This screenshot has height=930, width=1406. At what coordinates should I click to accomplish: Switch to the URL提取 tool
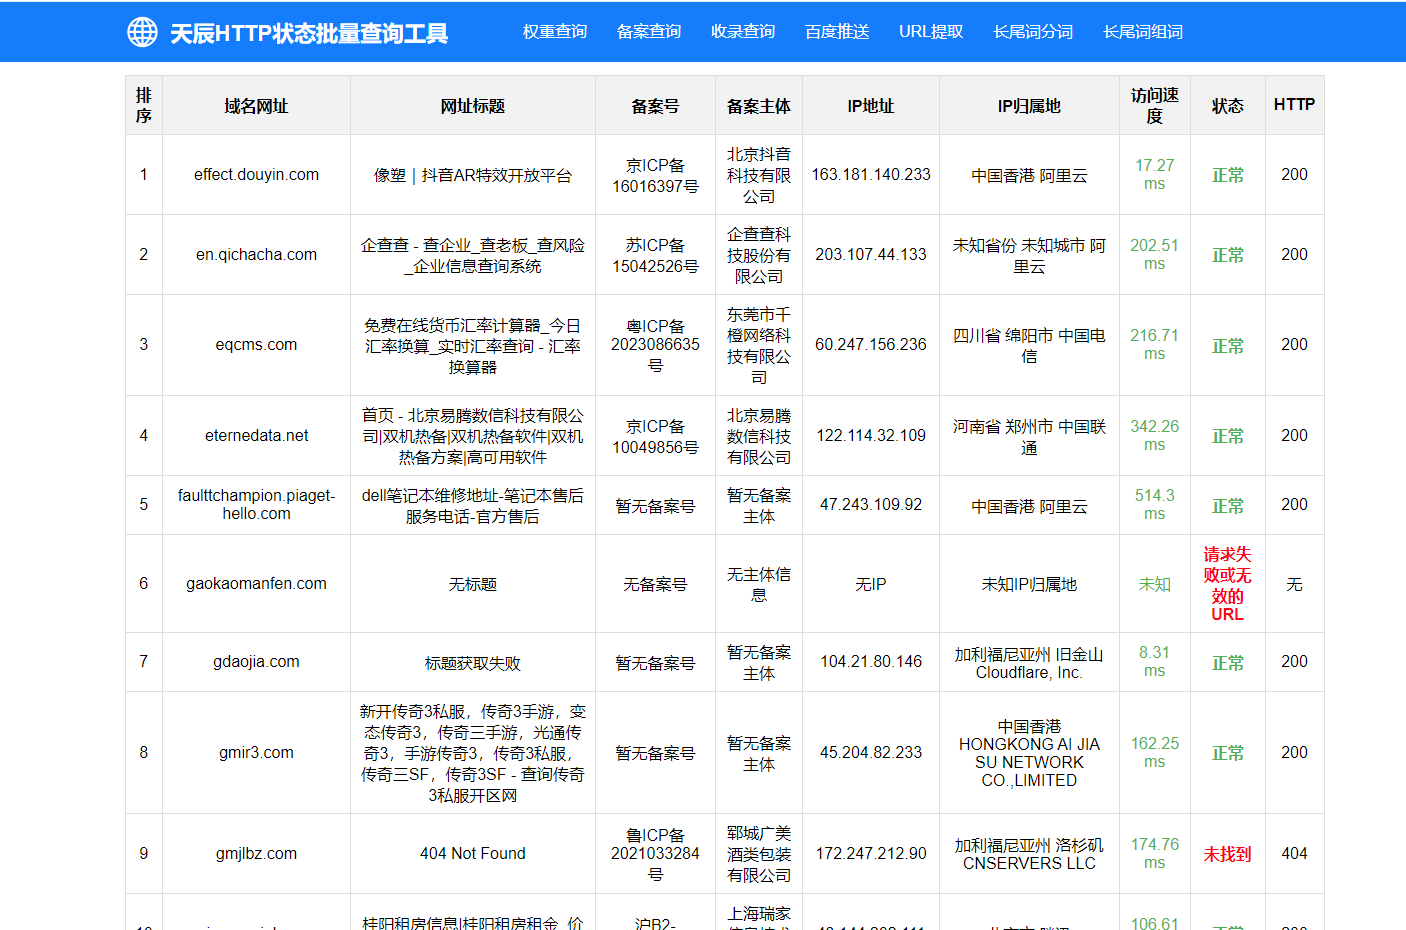(x=931, y=32)
